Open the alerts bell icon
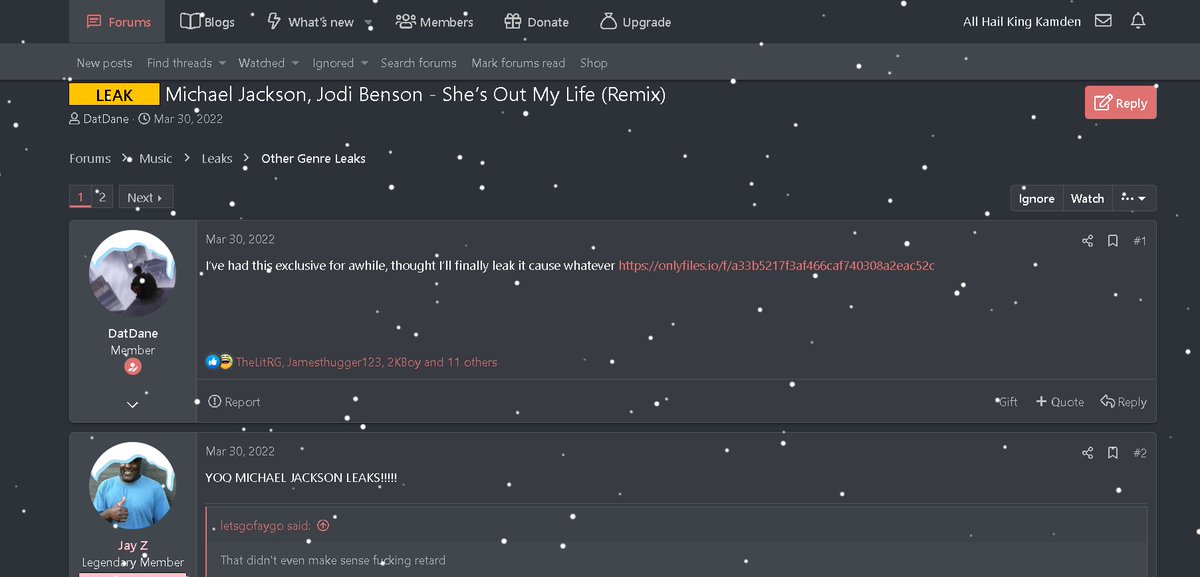The image size is (1200, 577). click(x=1138, y=21)
